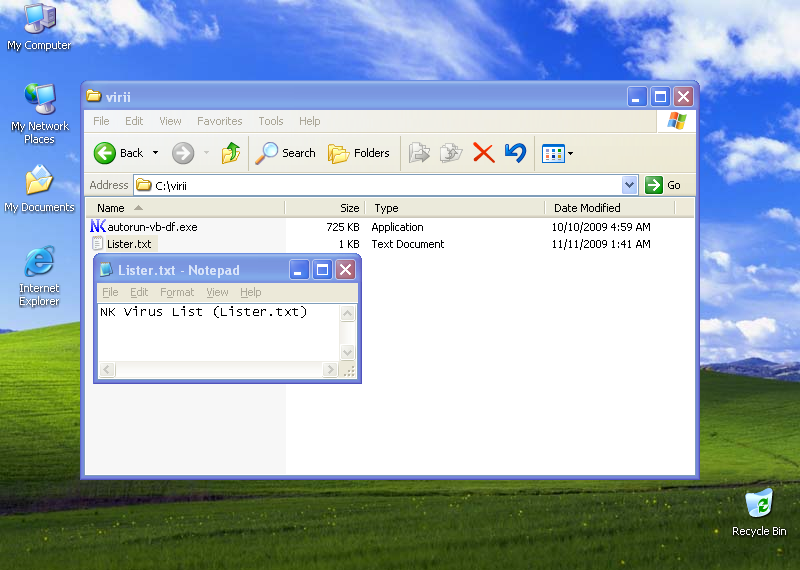
Task: Click the Up folder icon
Action: pyautogui.click(x=231, y=153)
